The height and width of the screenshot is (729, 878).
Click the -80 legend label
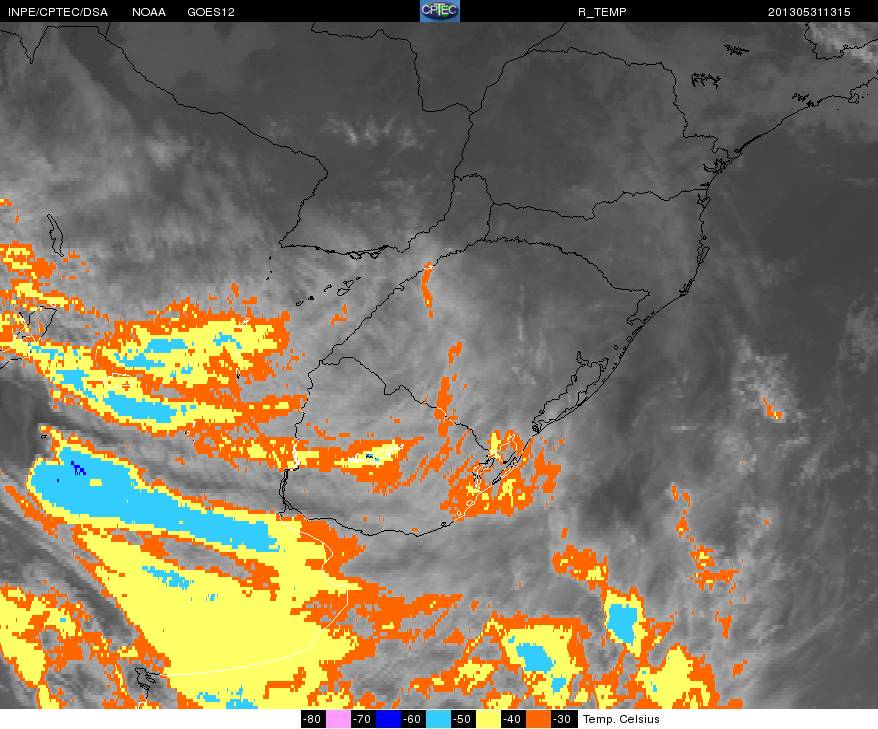pyautogui.click(x=313, y=719)
